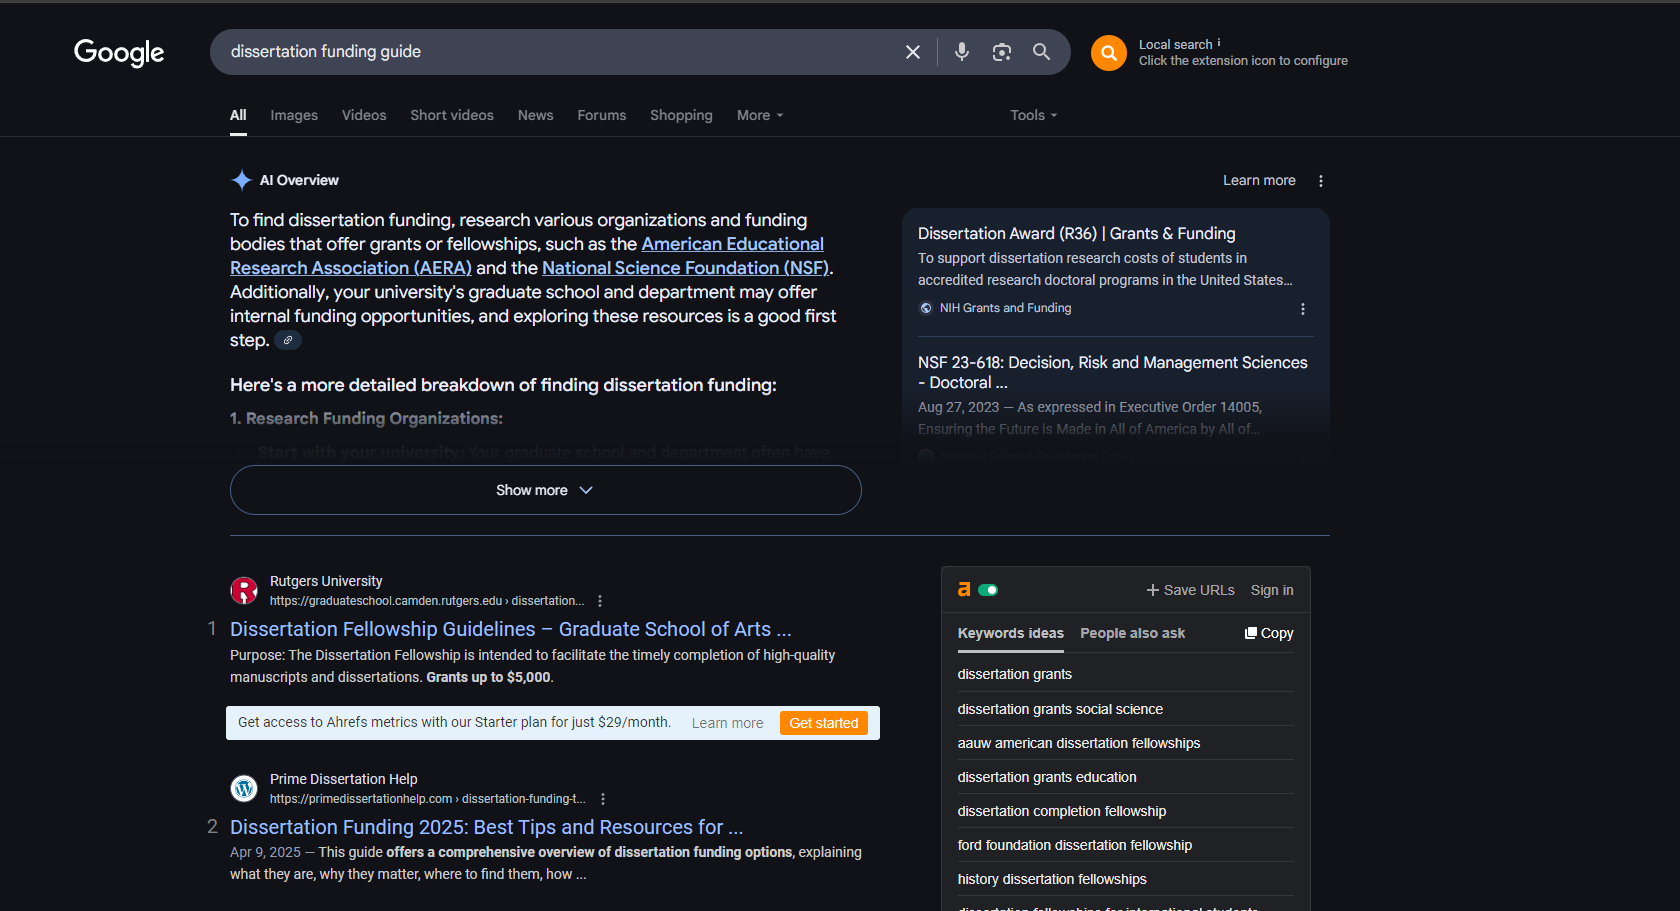1680x911 pixels.
Task: Click Save URLs in Ahrefs panel
Action: pos(1190,590)
